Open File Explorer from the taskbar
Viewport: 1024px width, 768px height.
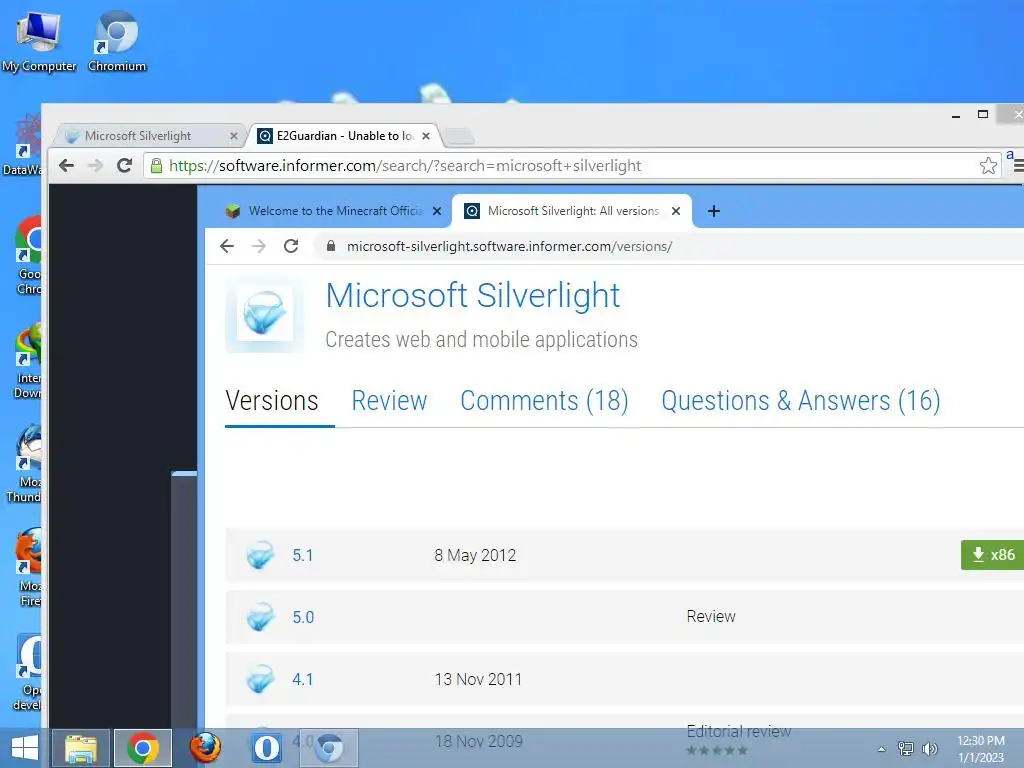click(81, 748)
